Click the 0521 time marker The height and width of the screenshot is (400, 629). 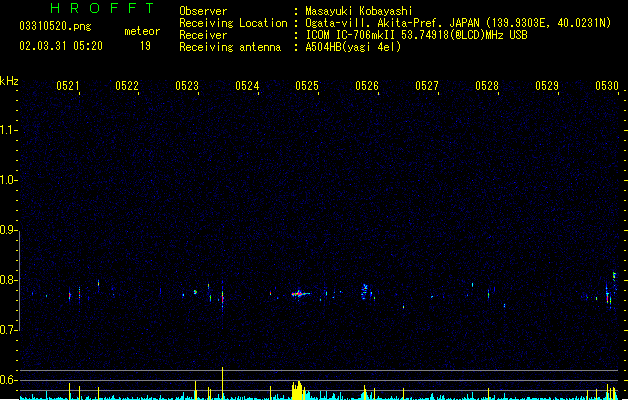click(x=67, y=85)
